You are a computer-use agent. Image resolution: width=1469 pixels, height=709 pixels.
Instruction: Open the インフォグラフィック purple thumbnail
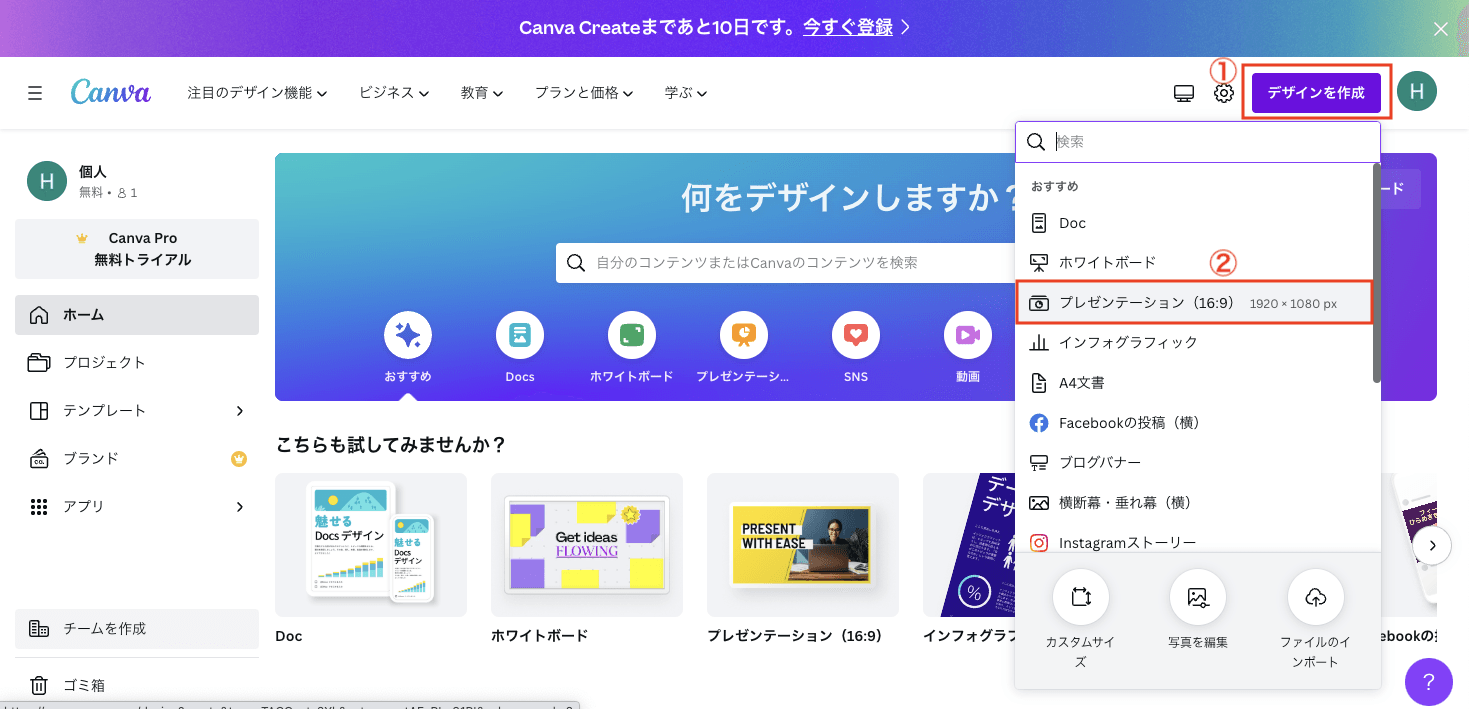pyautogui.click(x=968, y=545)
